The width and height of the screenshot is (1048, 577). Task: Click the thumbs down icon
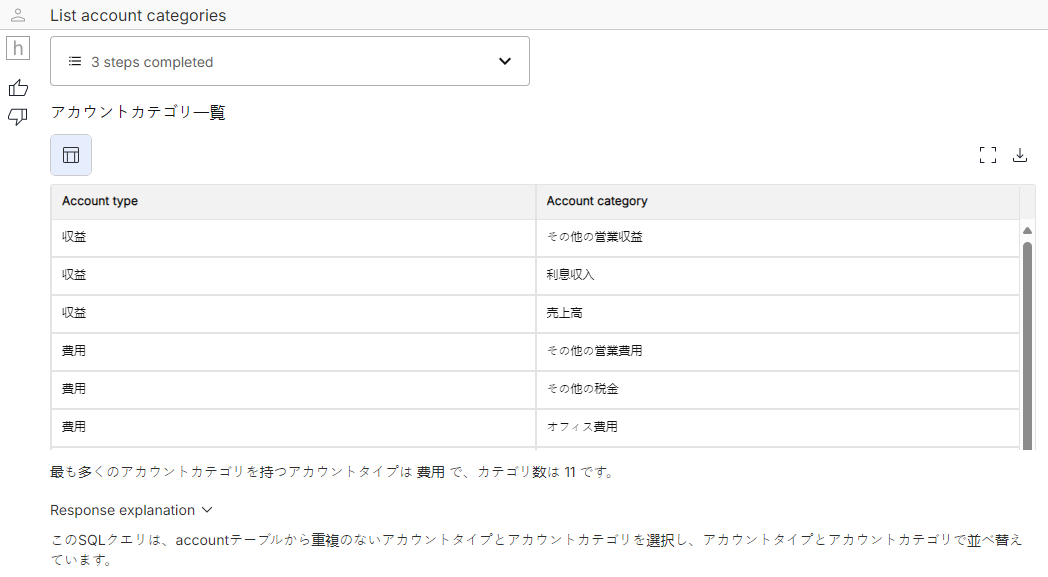click(x=17, y=117)
